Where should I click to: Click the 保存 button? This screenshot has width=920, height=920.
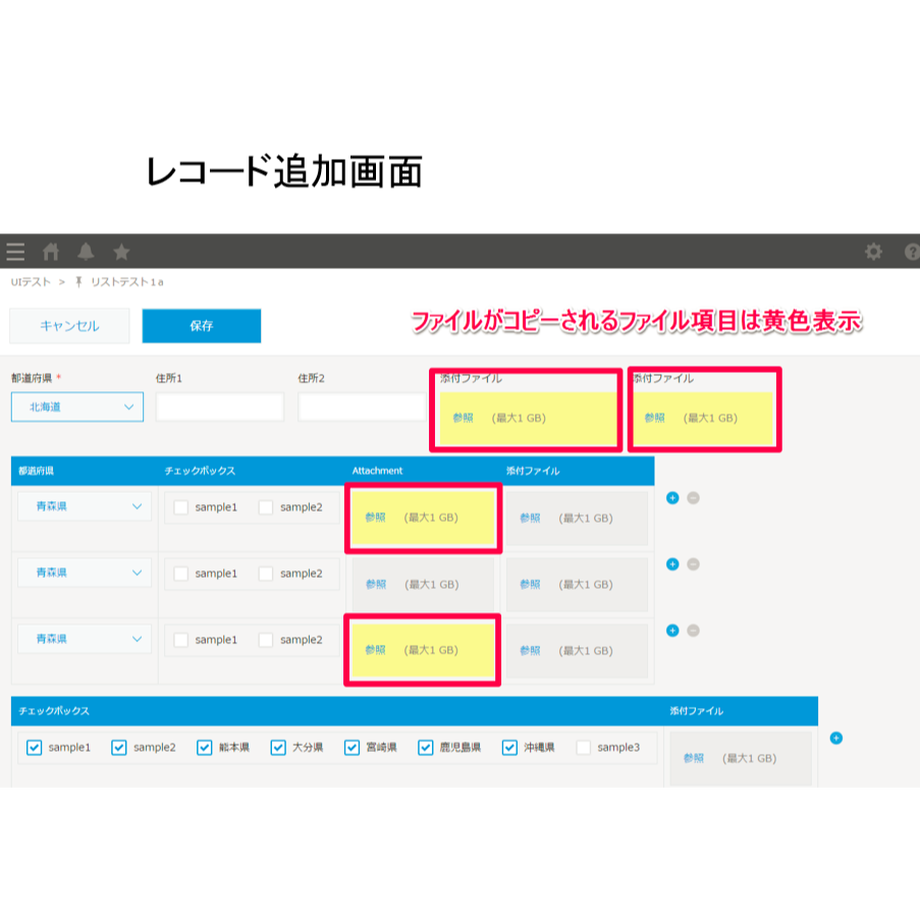point(201,326)
